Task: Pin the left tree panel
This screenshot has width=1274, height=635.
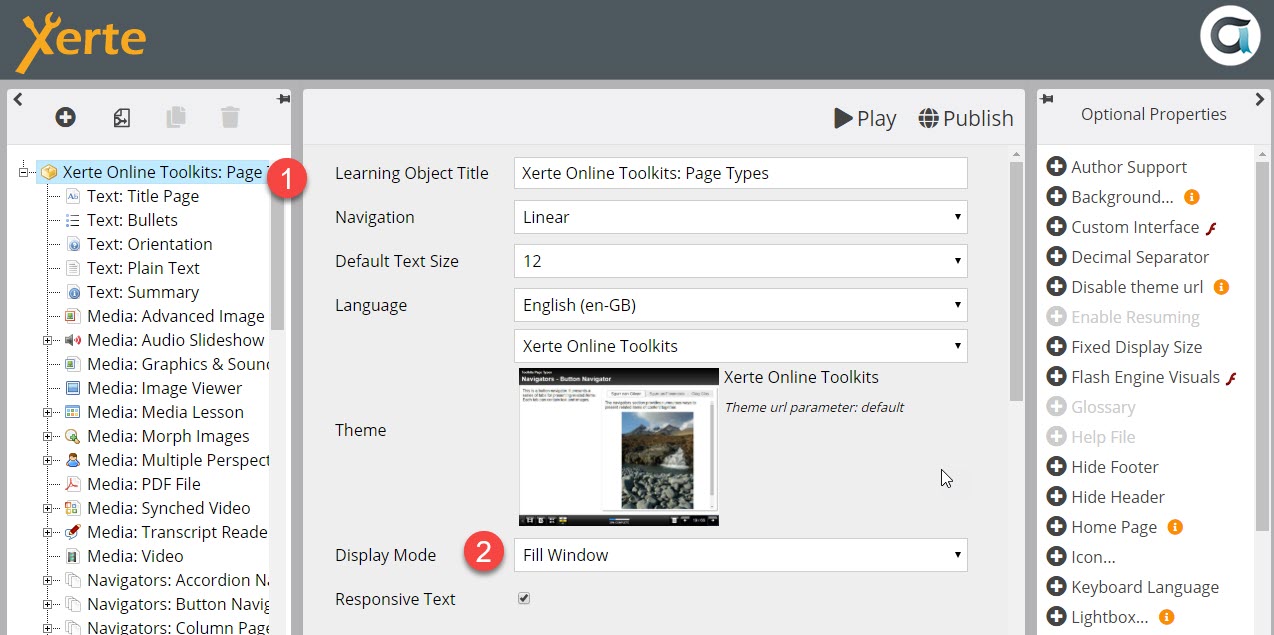Action: pyautogui.click(x=283, y=99)
